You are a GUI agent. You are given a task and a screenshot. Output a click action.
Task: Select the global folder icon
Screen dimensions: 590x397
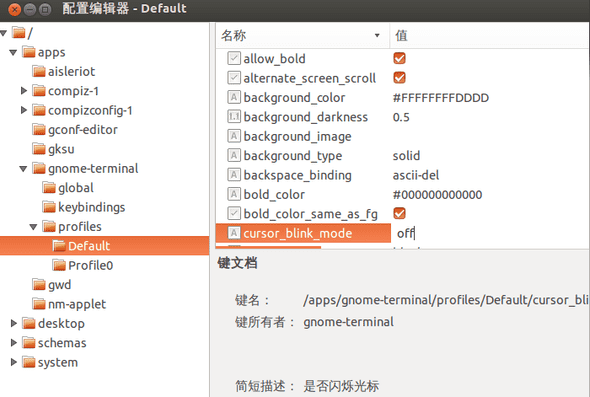[x=49, y=188]
